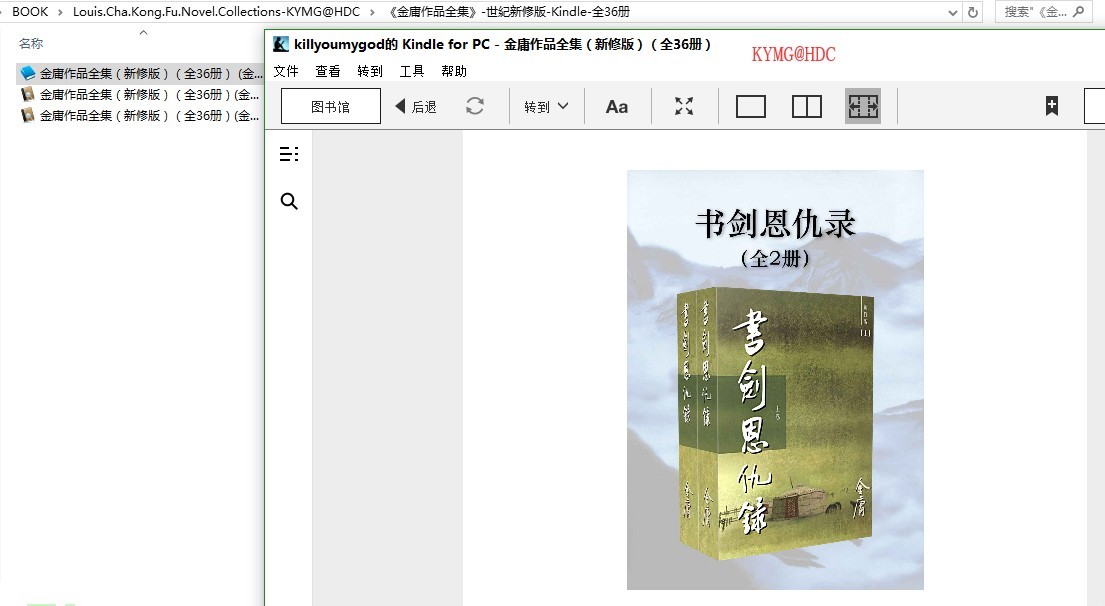Open the address bar history dropdown
The width and height of the screenshot is (1105, 606).
pyautogui.click(x=952, y=12)
